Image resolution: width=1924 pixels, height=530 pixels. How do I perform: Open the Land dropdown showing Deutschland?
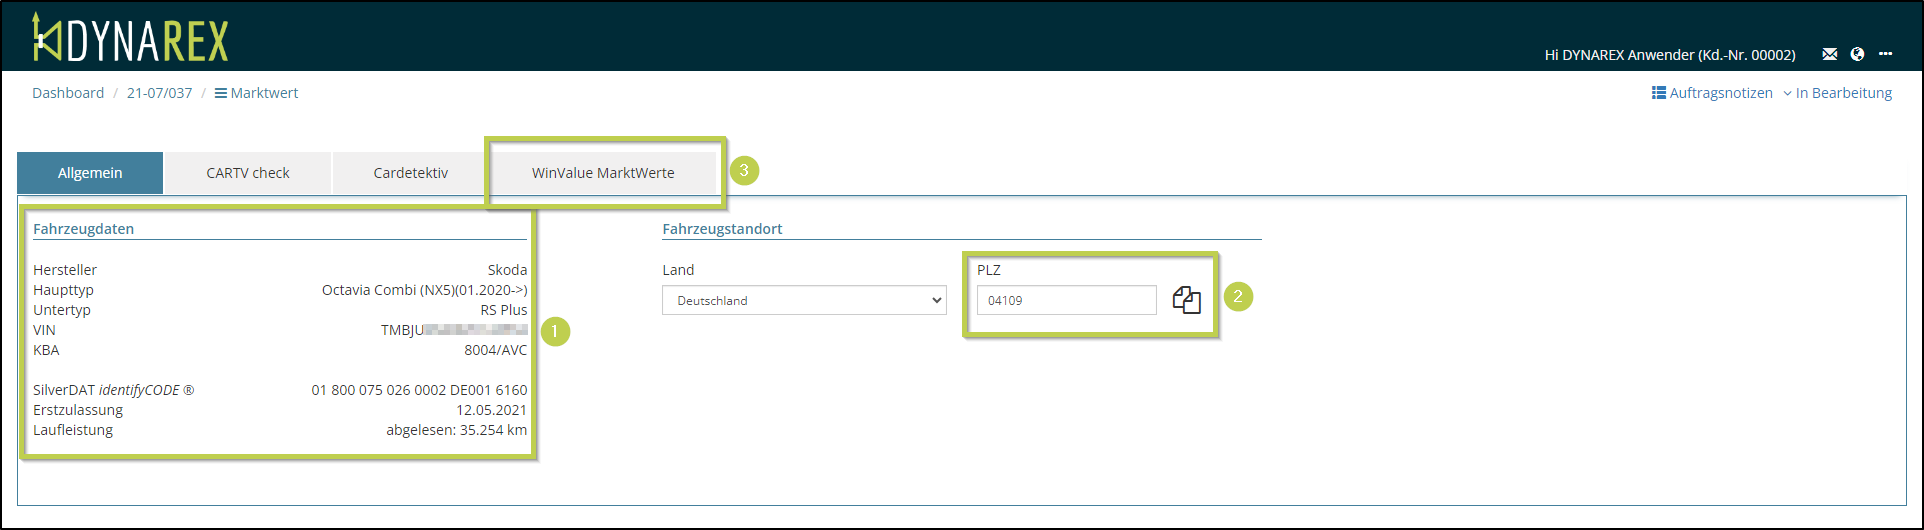[804, 300]
